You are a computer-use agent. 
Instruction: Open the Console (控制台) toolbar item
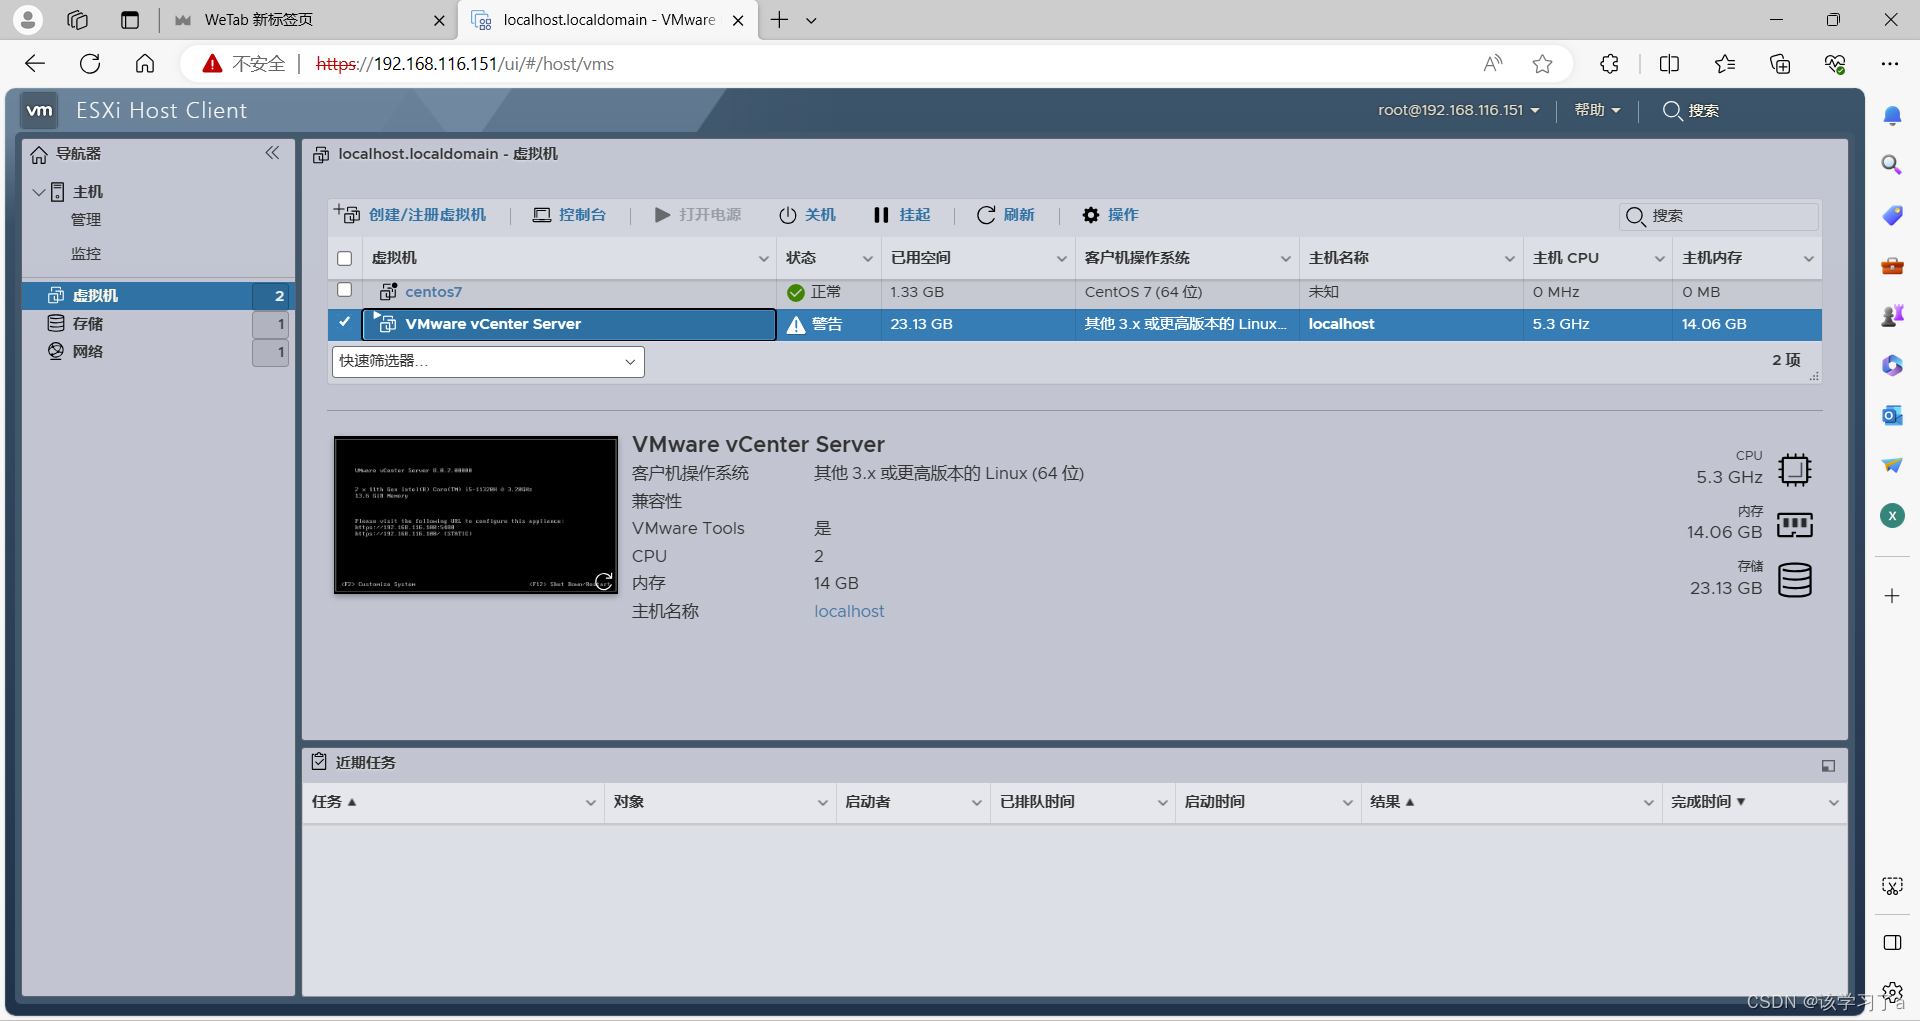pos(569,215)
